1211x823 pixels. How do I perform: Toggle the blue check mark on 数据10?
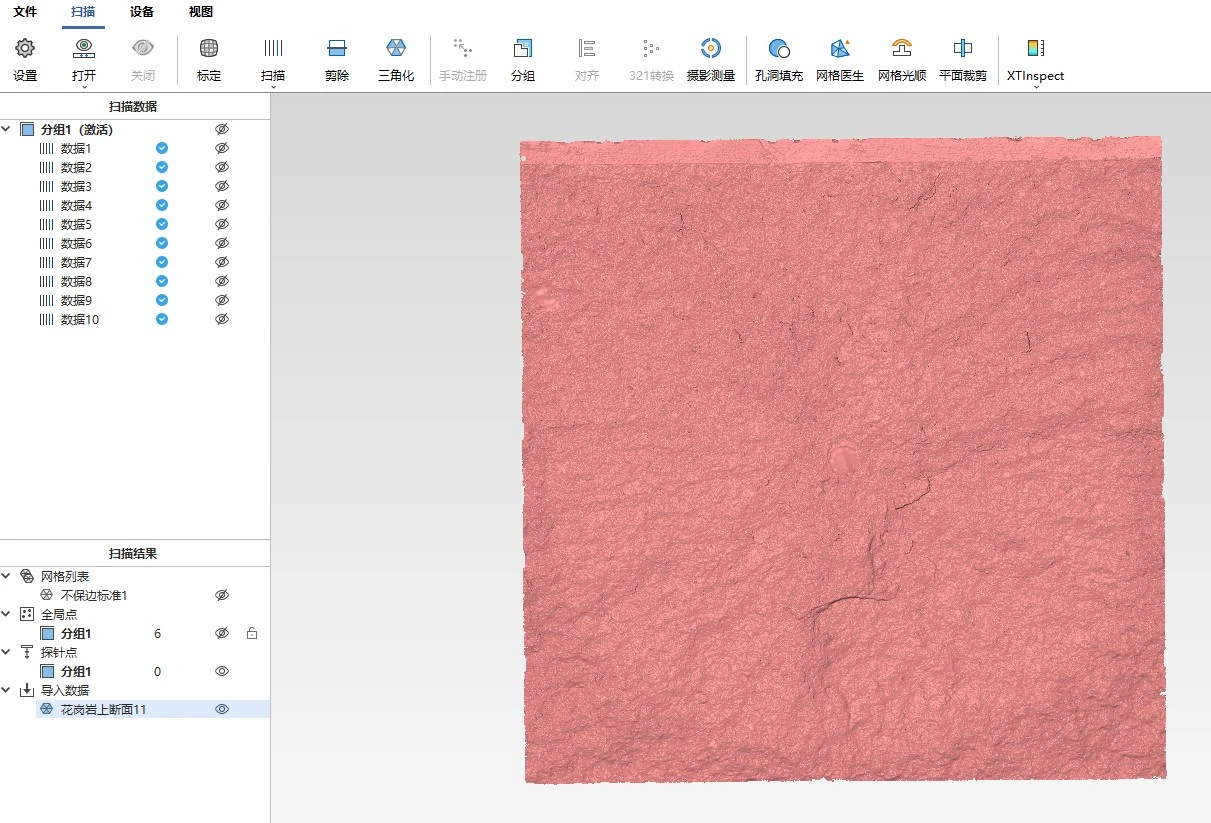[x=162, y=319]
